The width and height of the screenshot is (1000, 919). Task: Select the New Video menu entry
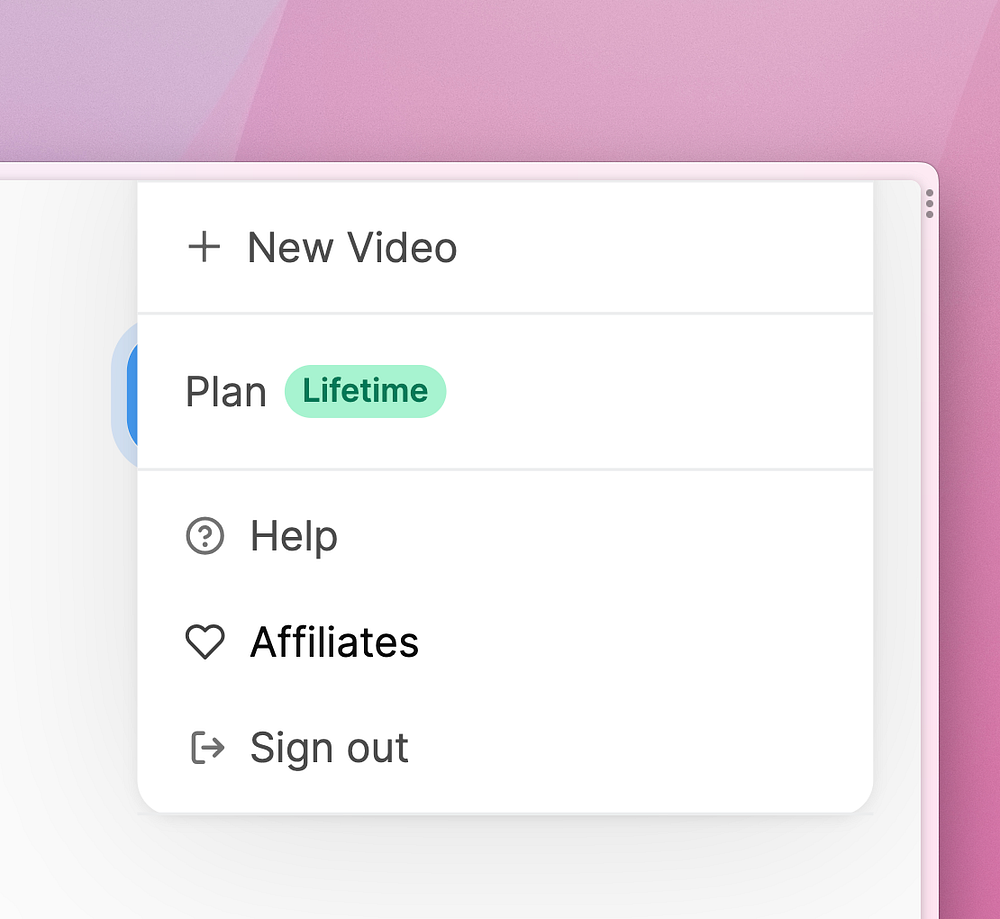tap(505, 247)
